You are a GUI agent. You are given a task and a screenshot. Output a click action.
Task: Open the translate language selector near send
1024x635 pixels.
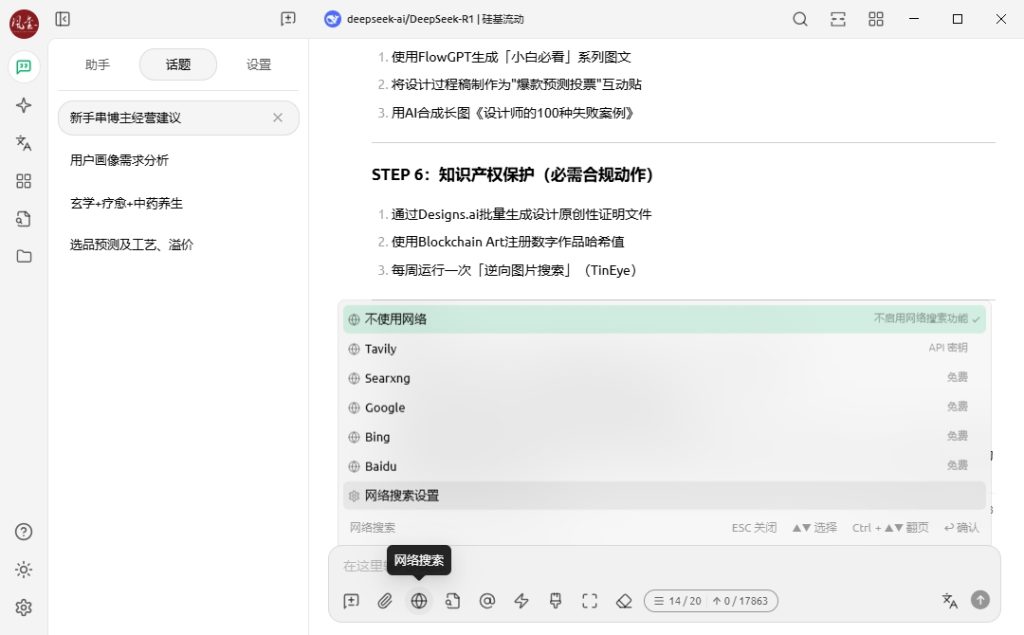click(949, 601)
